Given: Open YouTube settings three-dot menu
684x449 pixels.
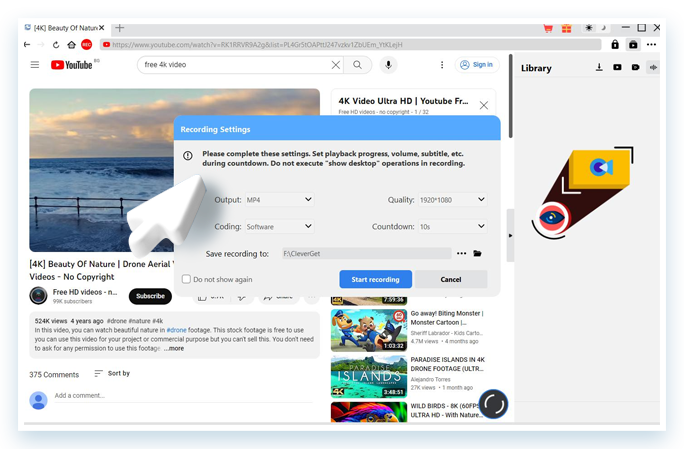Looking at the screenshot, I should [442, 65].
